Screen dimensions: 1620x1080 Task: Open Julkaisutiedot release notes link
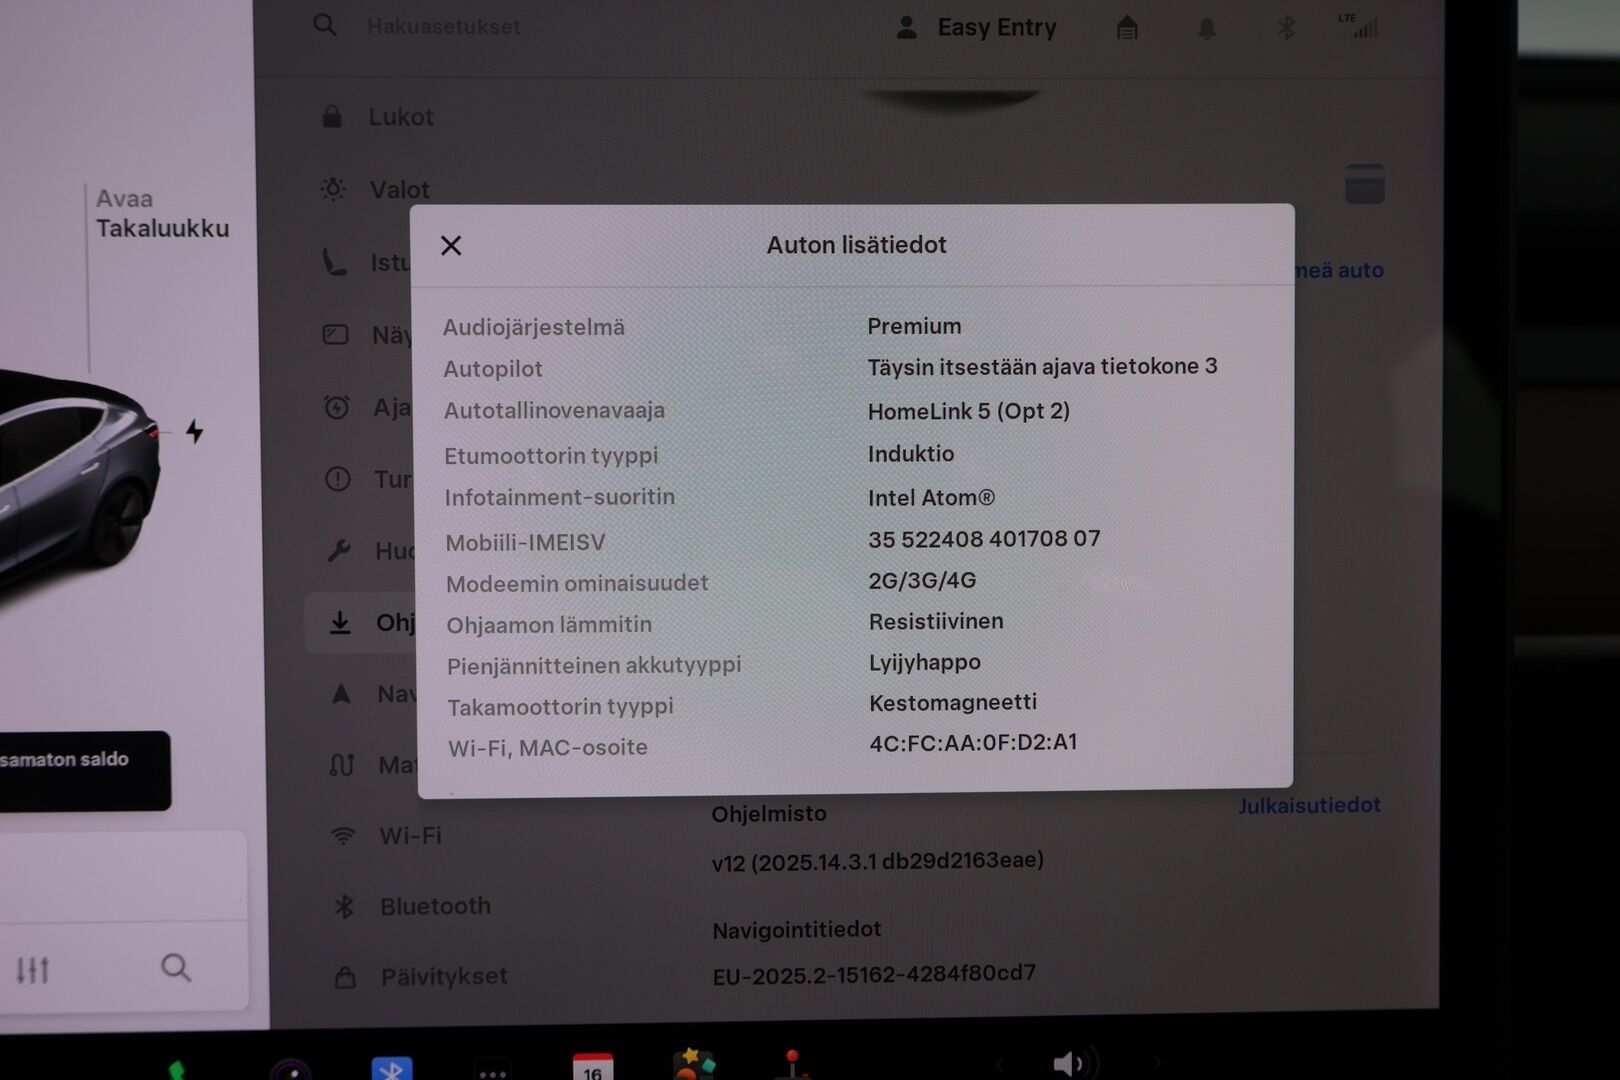coord(1309,805)
